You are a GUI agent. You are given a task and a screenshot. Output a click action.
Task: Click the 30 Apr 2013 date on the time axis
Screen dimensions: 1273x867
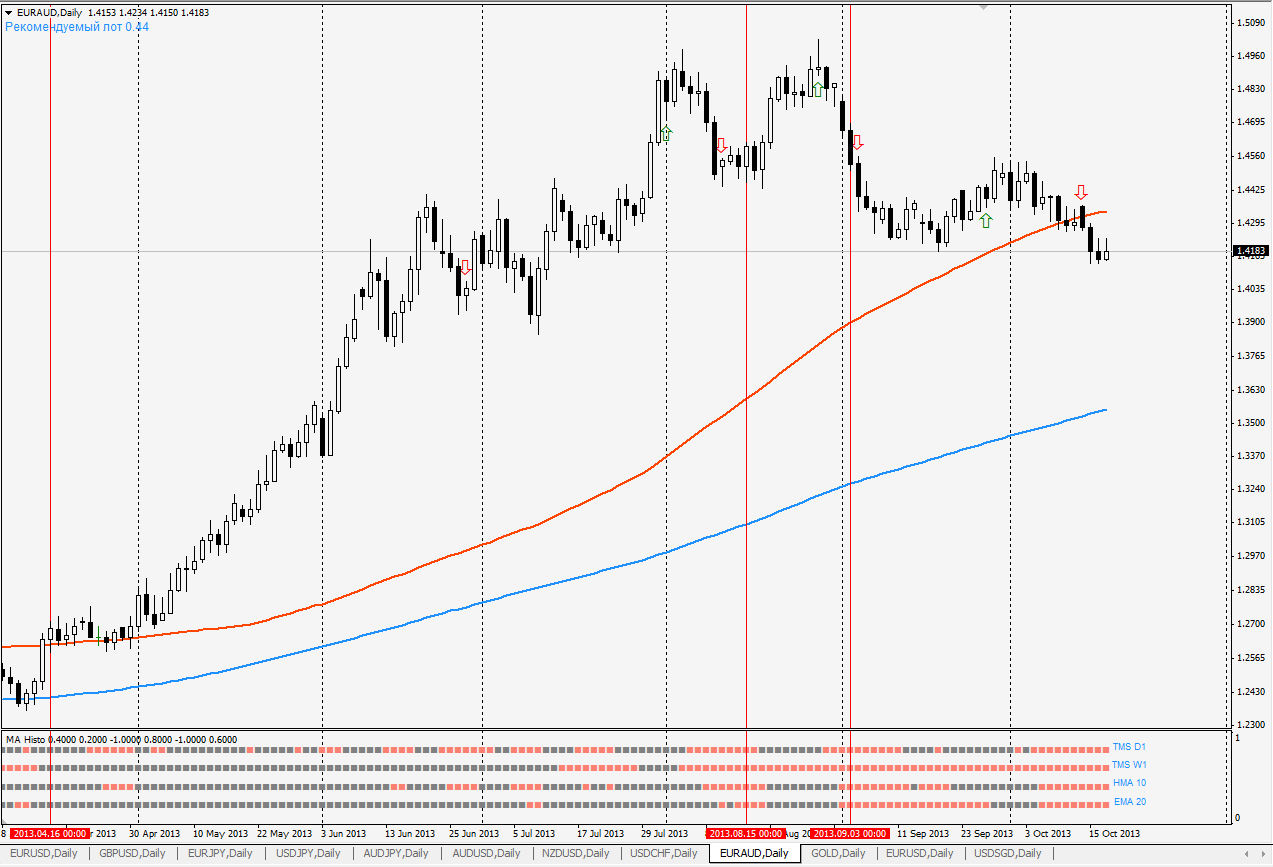click(x=155, y=833)
